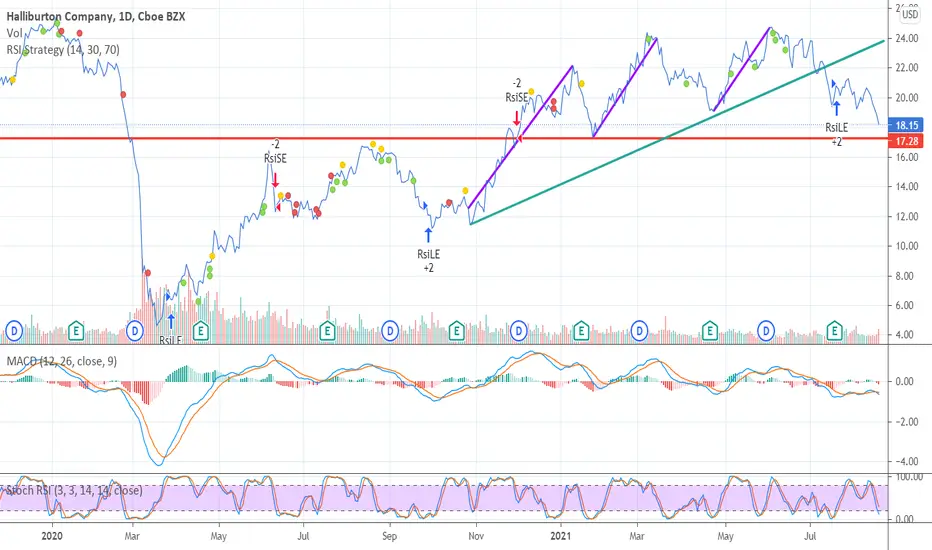Viewport: 932px width, 550px height.
Task: Click the 10.00 price scale label
Action: click(x=906, y=246)
